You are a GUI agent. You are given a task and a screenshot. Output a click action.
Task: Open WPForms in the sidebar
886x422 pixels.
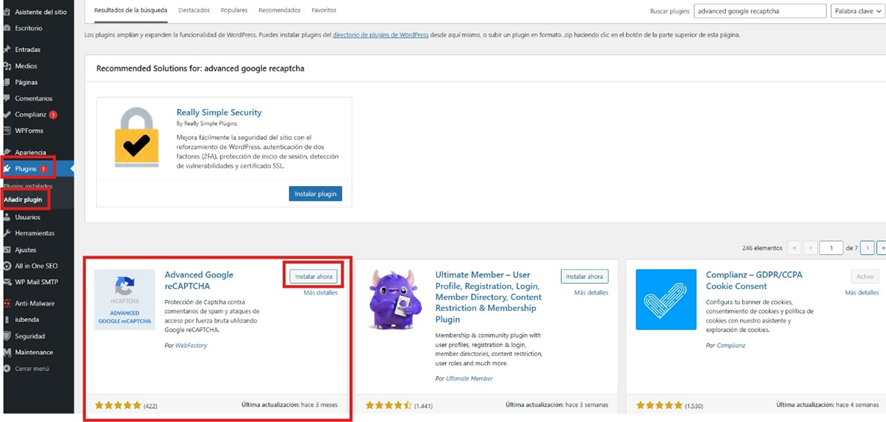tap(29, 131)
